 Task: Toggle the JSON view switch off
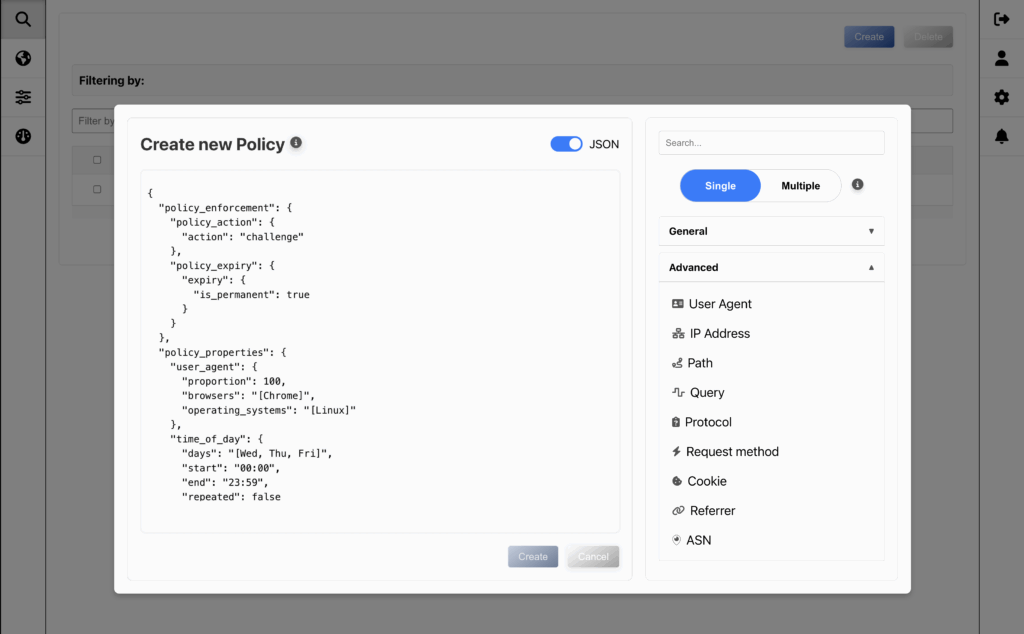(x=566, y=144)
